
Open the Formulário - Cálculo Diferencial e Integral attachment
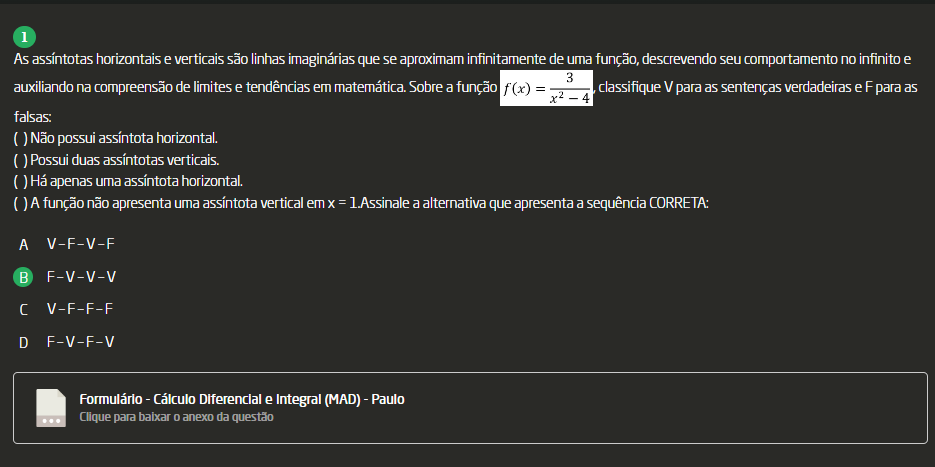click(242, 400)
